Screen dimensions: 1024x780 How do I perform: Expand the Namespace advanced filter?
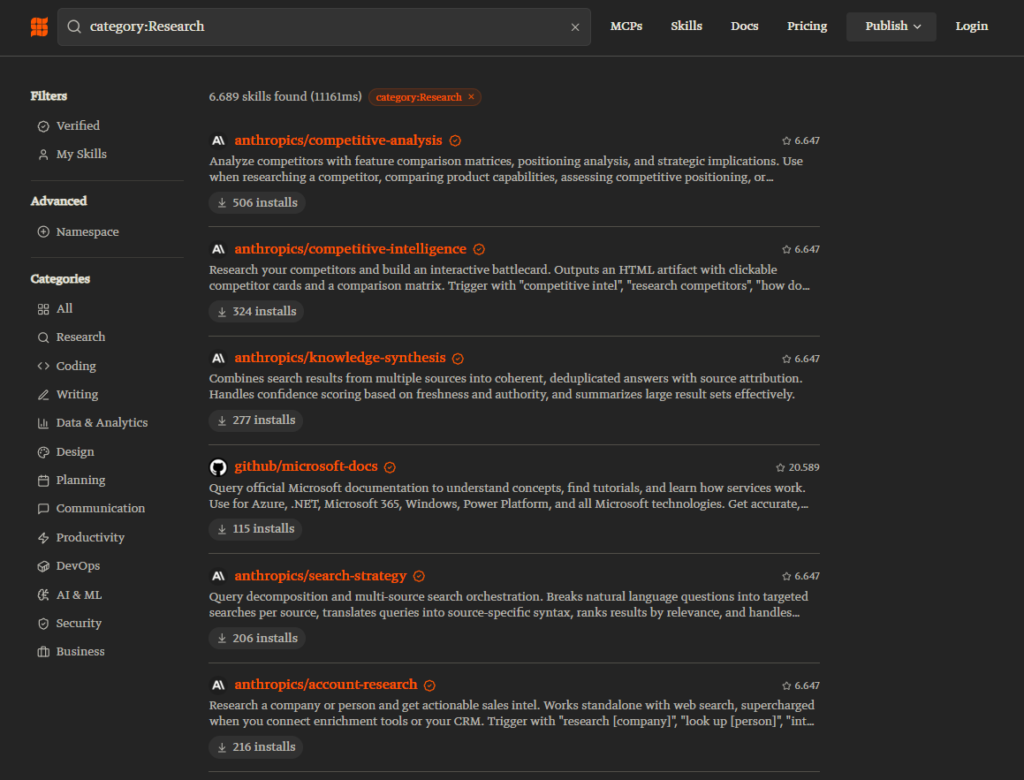click(x=78, y=232)
